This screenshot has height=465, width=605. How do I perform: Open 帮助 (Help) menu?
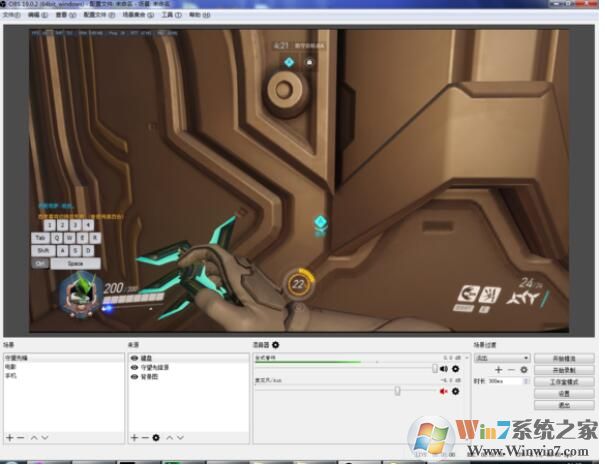pos(199,15)
